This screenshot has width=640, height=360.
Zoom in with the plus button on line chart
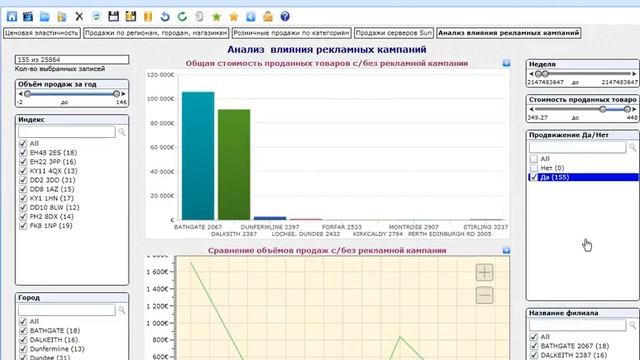[484, 272]
